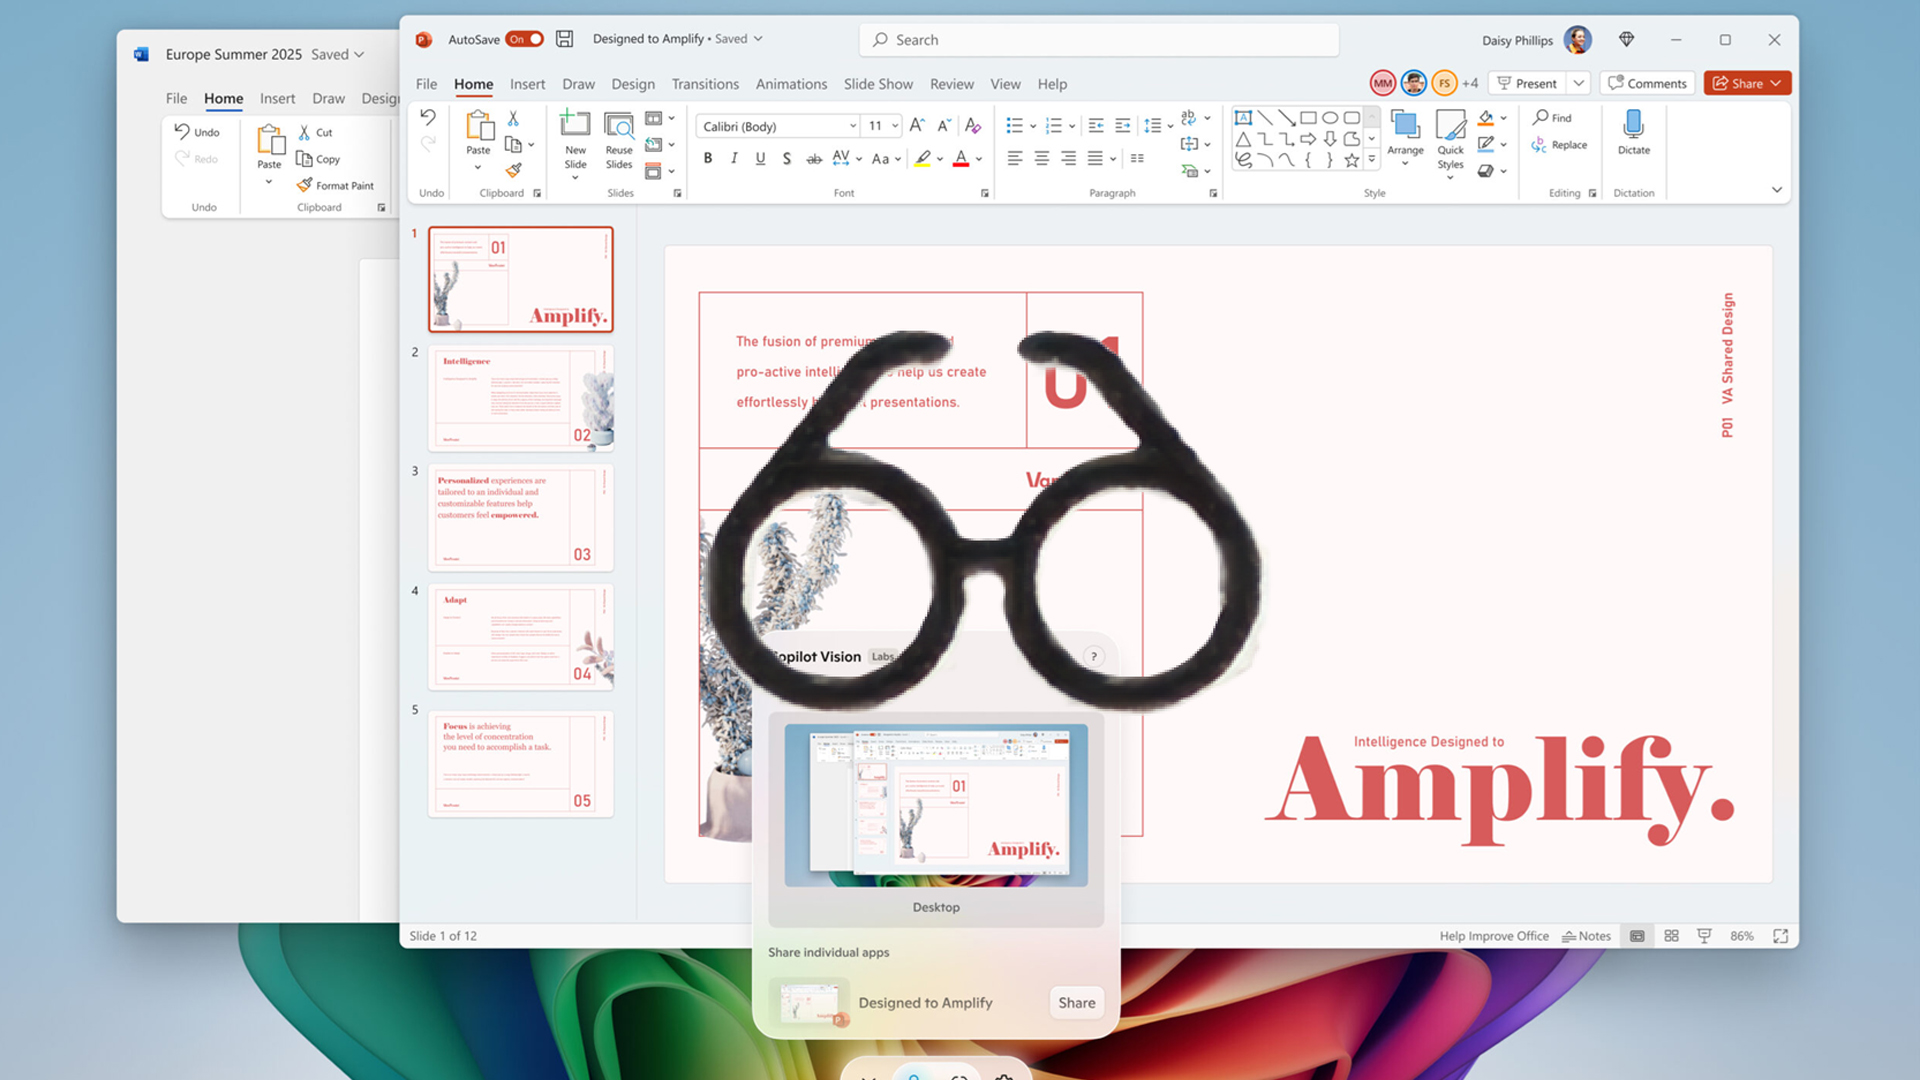Toggle AutoSave switch off
Screen dimensions: 1920x1080
click(524, 39)
